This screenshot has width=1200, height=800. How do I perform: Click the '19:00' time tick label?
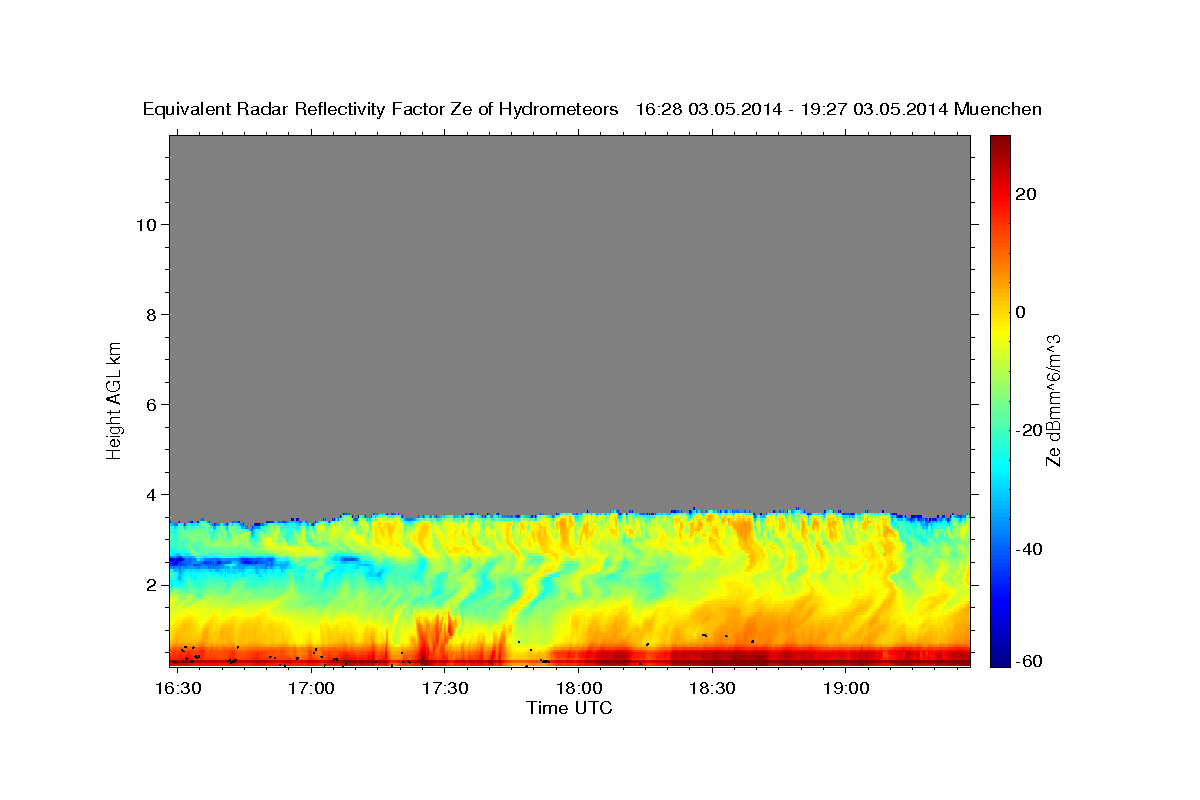[x=845, y=689]
